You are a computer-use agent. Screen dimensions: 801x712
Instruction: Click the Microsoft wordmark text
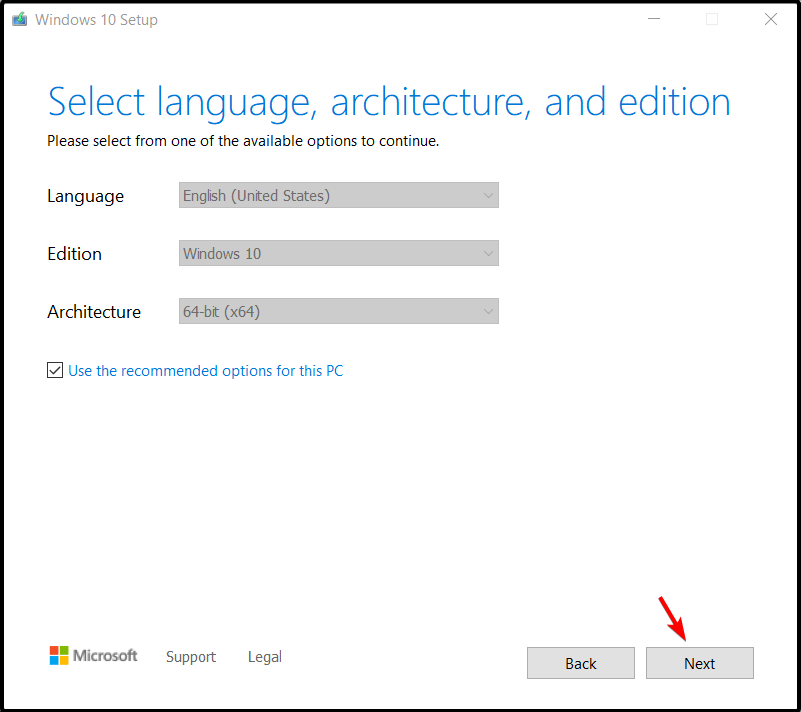tap(105, 655)
